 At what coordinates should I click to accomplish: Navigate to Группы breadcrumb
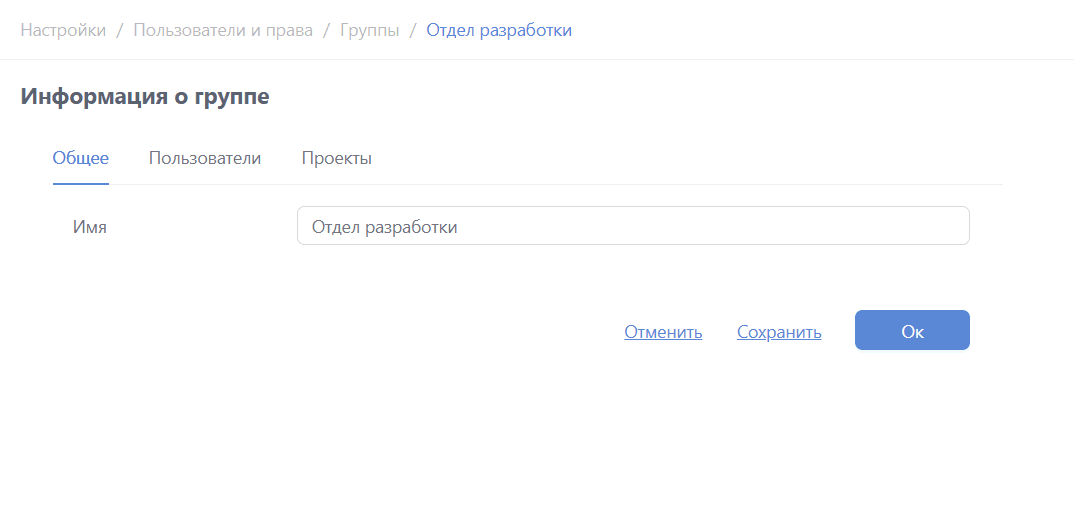(x=369, y=30)
